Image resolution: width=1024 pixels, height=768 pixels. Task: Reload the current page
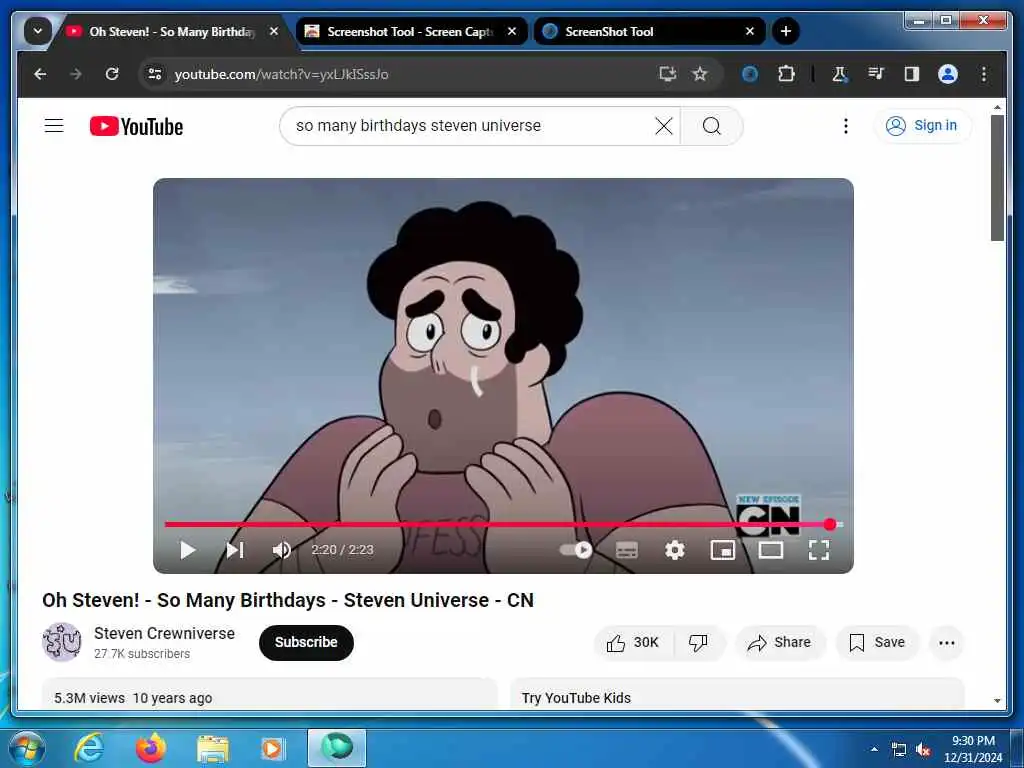pyautogui.click(x=112, y=74)
